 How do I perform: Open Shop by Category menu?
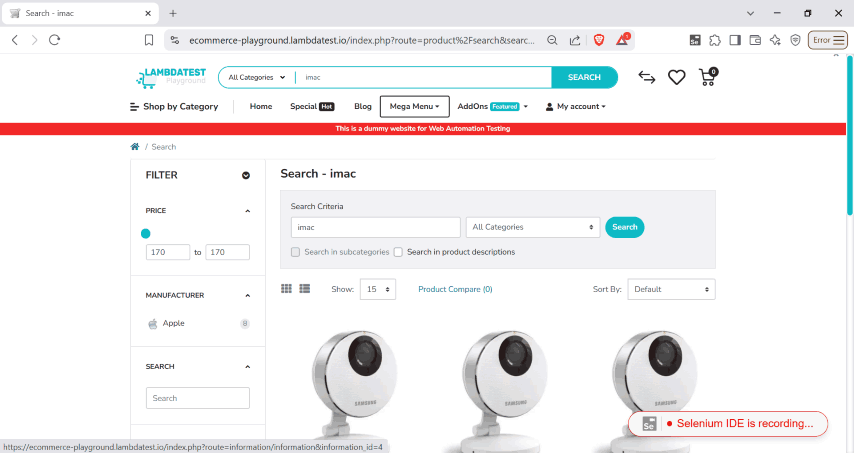point(174,107)
